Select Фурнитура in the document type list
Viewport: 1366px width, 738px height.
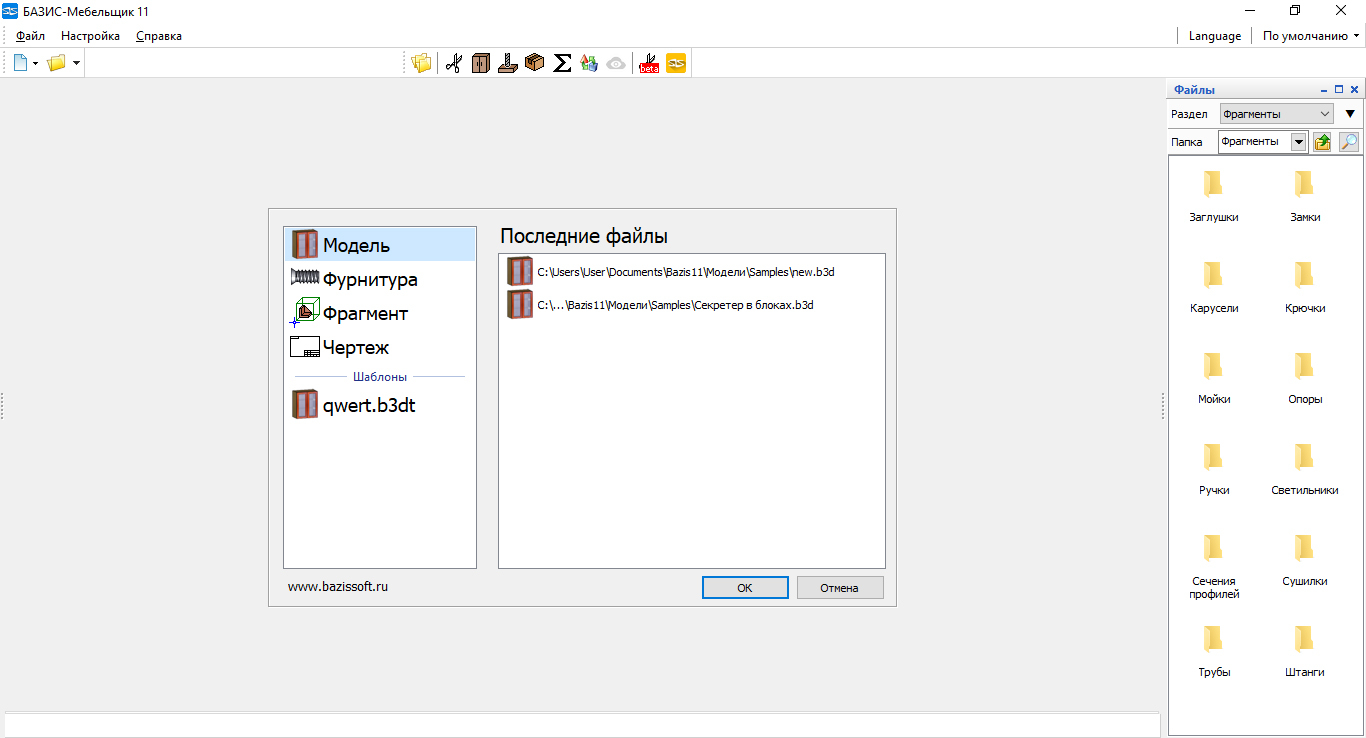380,279
